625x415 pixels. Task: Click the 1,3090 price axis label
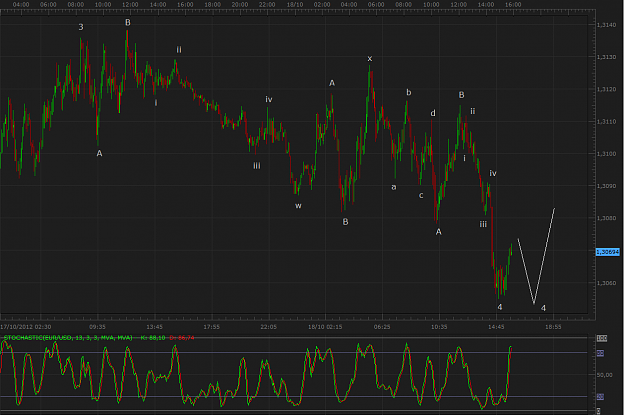[x=606, y=186]
